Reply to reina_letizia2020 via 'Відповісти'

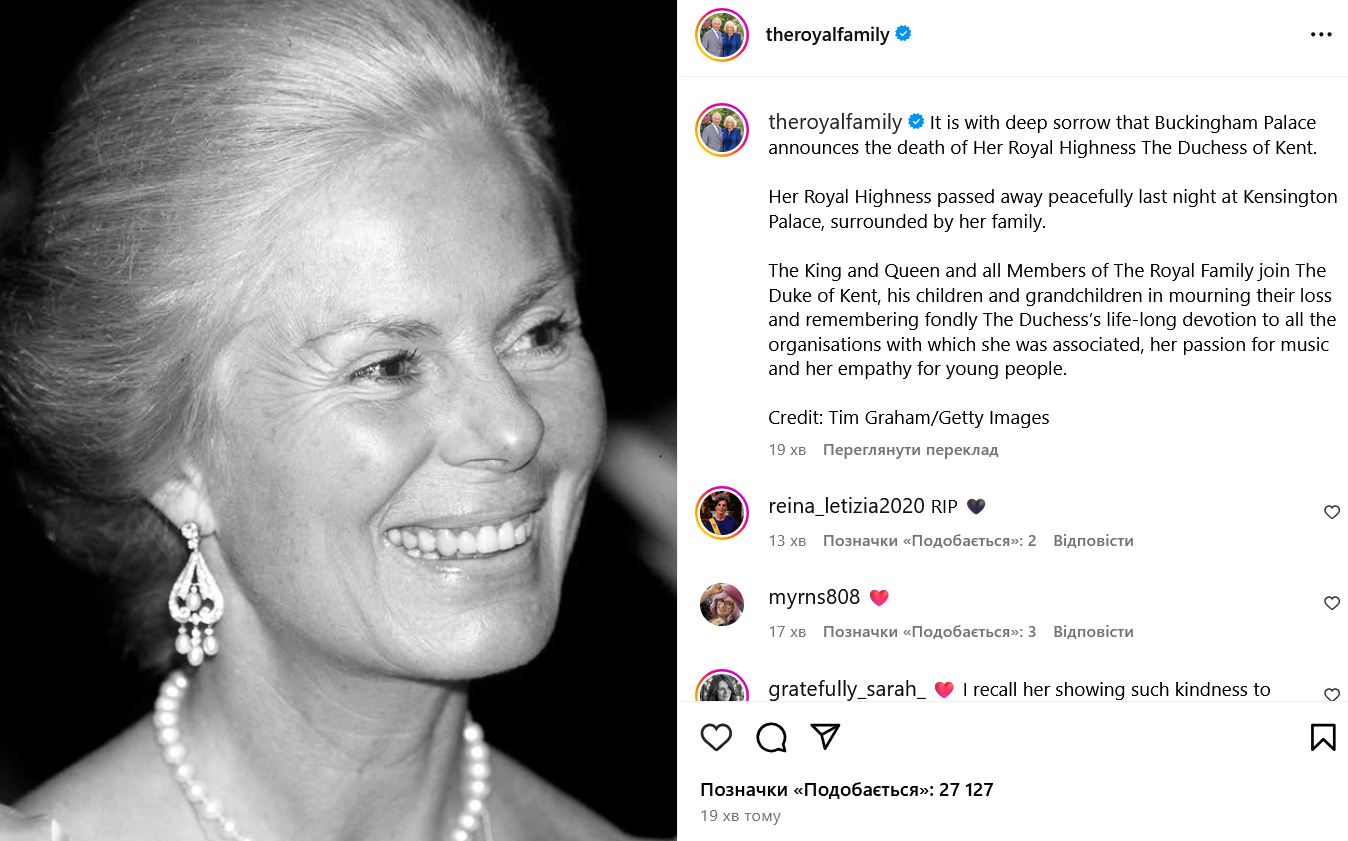point(1093,541)
